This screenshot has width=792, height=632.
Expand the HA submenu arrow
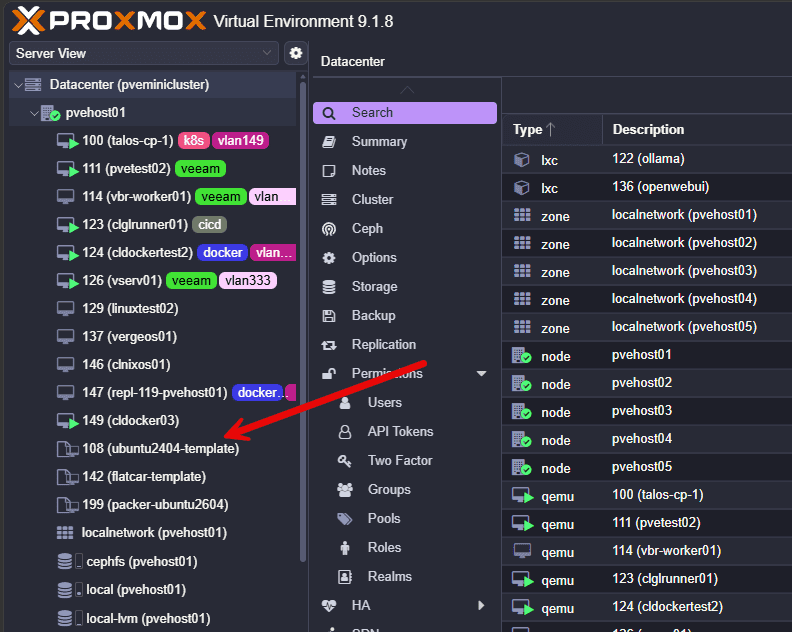click(481, 605)
